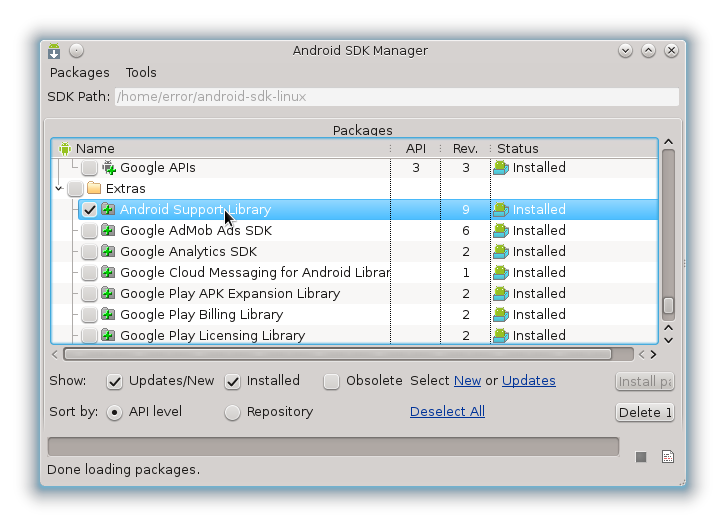Click installed status icon for Play Billing Library
Image resolution: width=726 pixels, height=526 pixels.
pos(501,314)
